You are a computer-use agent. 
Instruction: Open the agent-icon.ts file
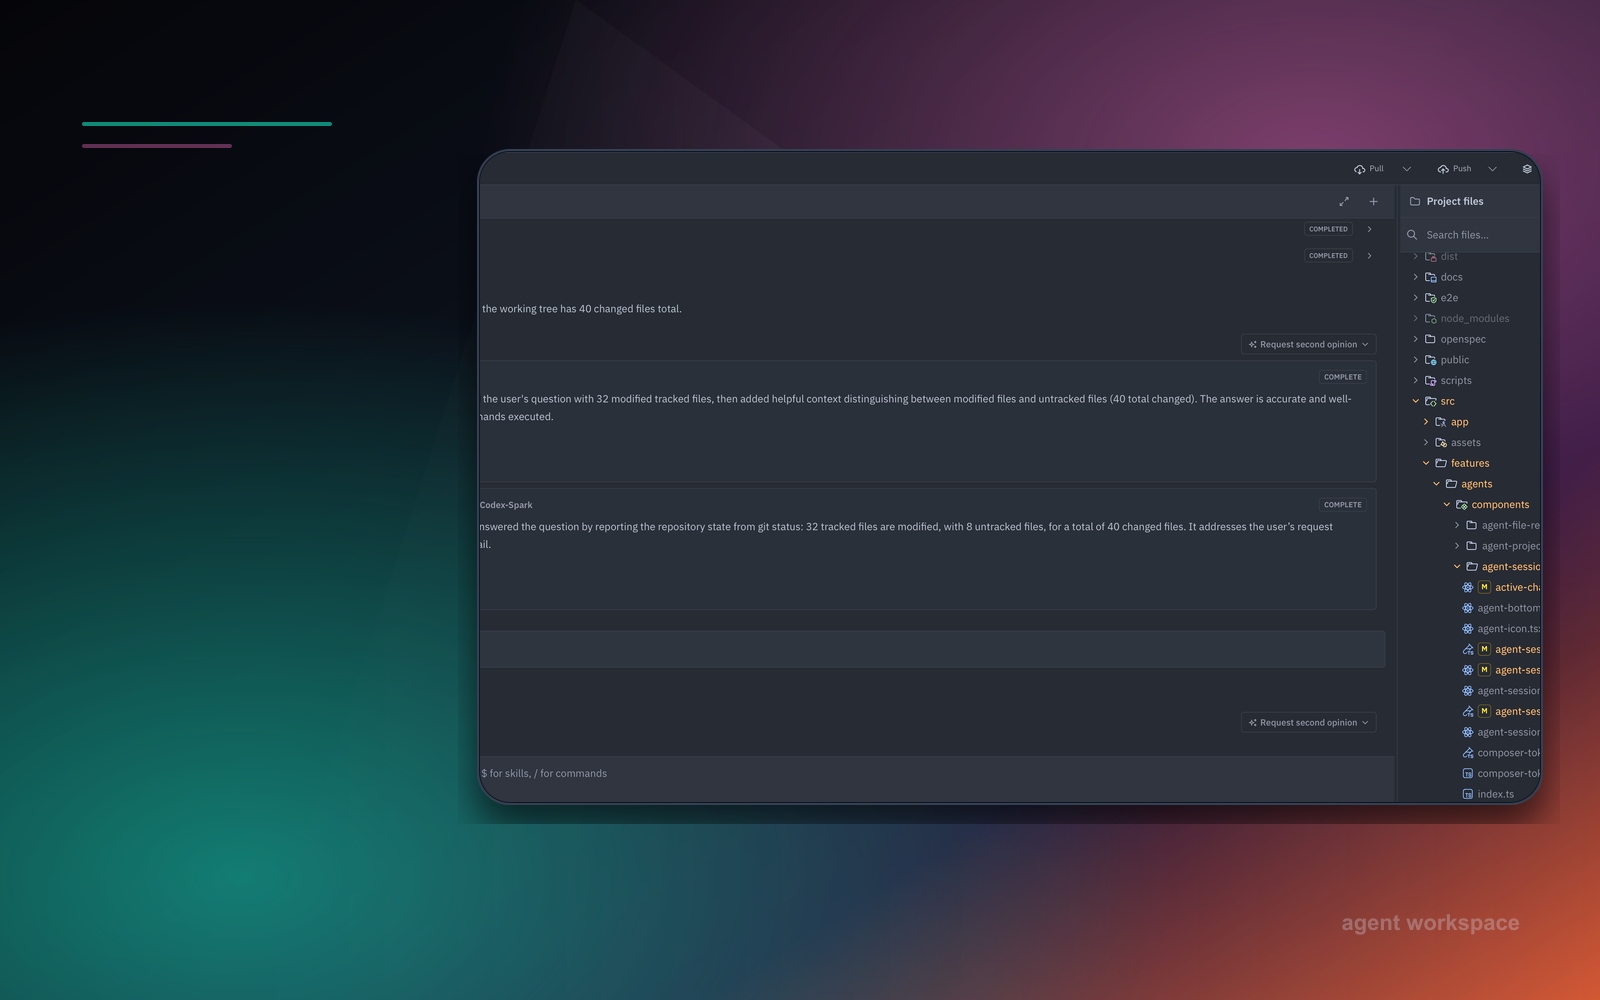(1508, 629)
